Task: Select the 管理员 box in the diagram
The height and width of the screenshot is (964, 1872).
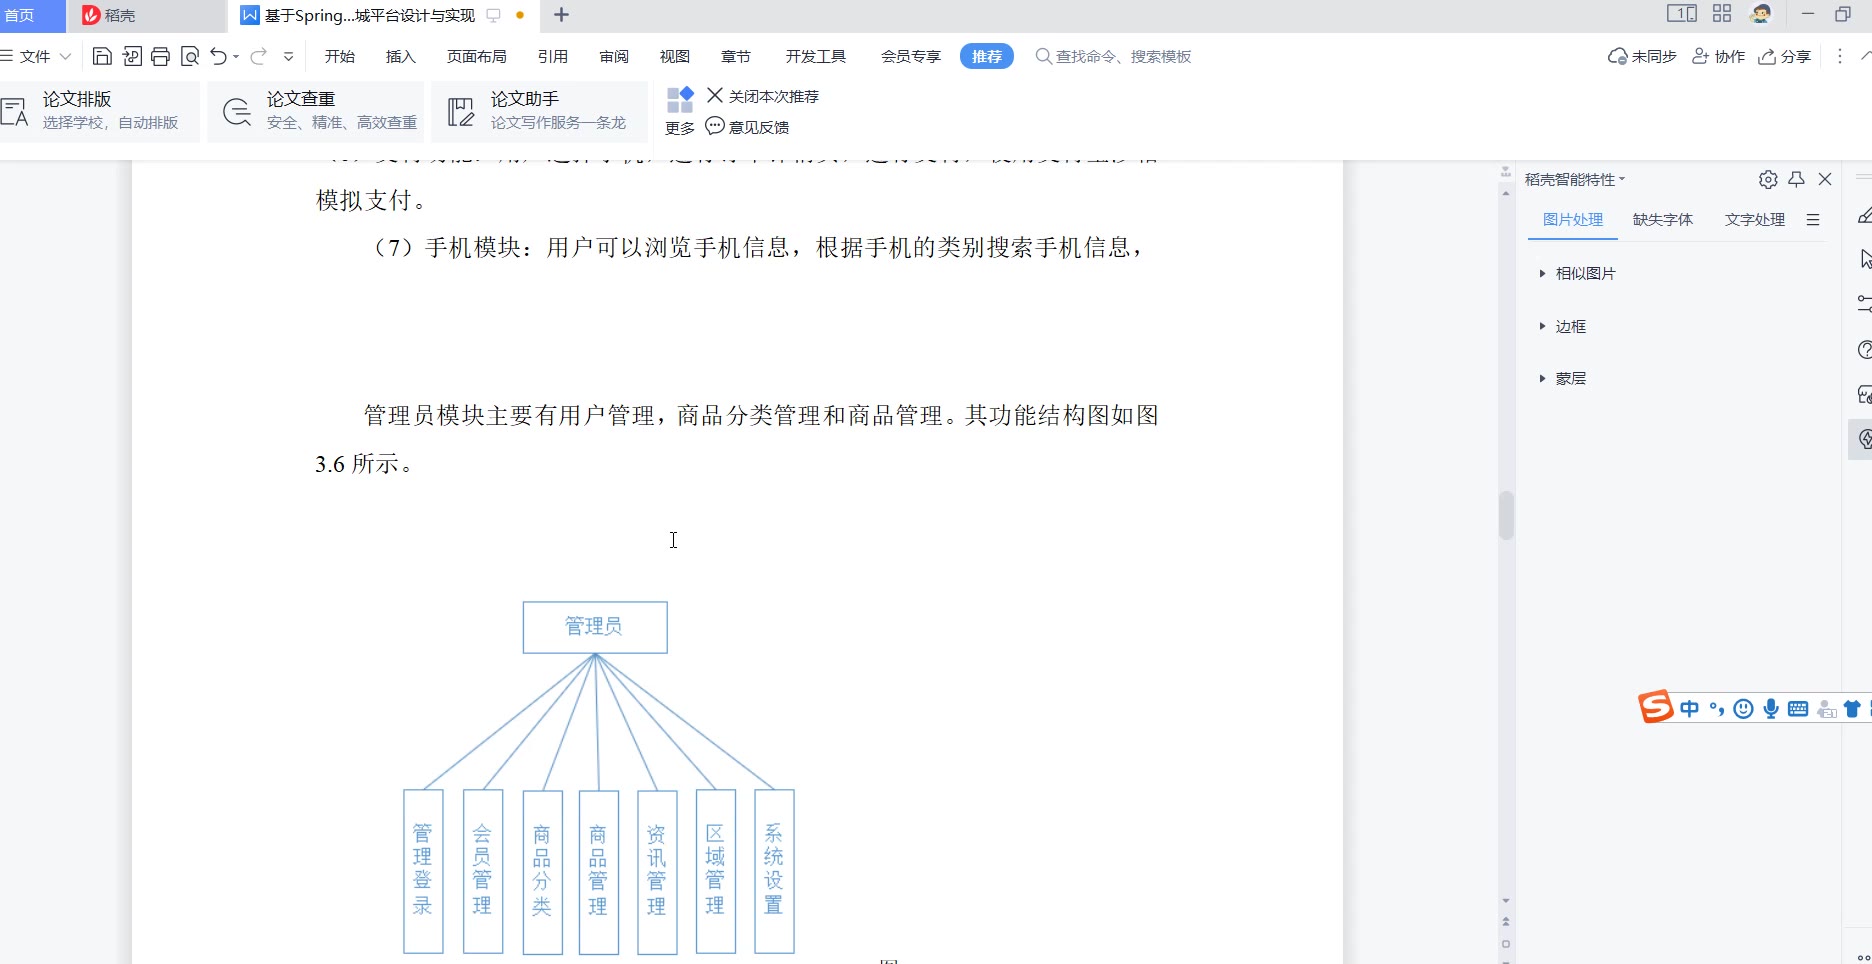Action: coord(595,627)
